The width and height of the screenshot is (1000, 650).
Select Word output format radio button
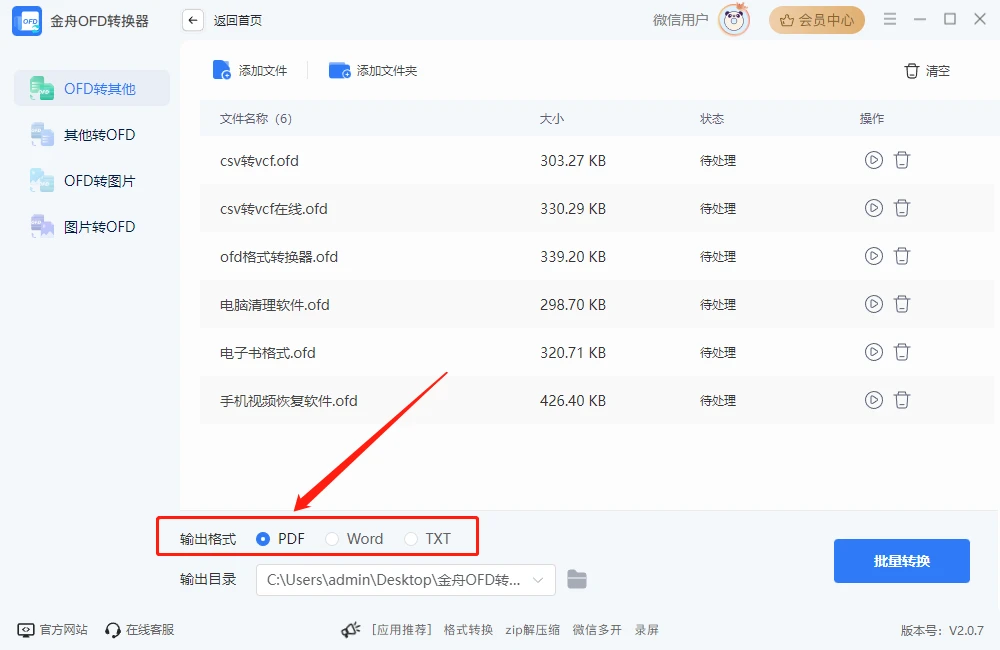pos(332,539)
